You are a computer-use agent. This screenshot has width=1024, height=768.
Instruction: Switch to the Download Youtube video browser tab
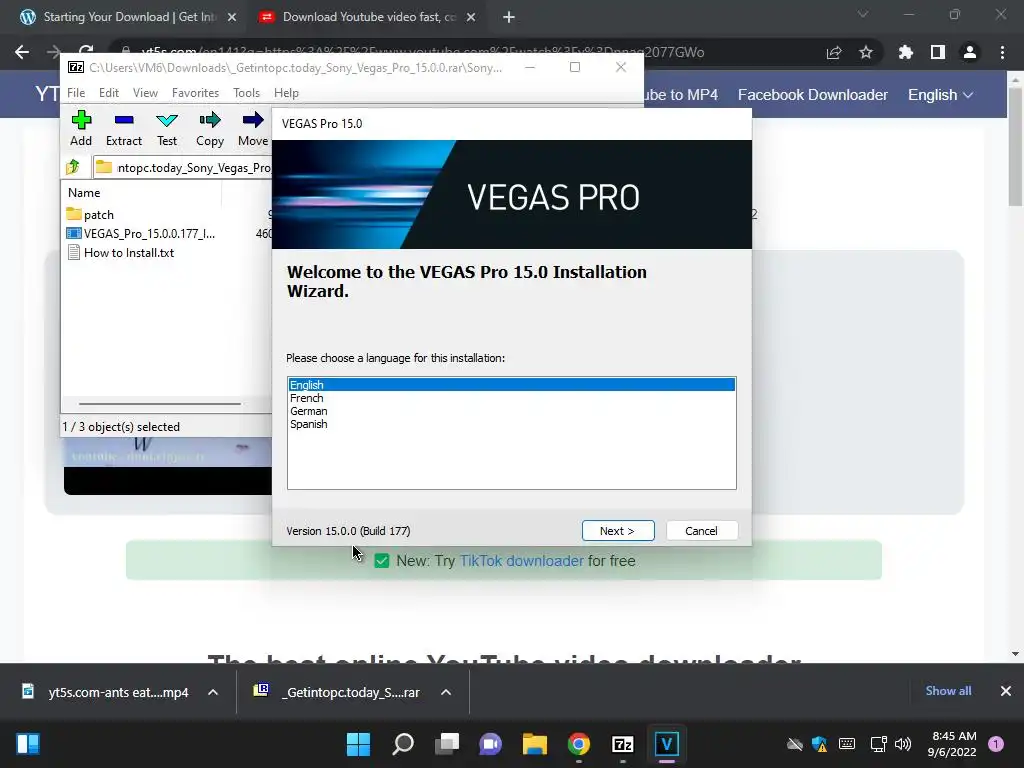pyautogui.click(x=368, y=17)
